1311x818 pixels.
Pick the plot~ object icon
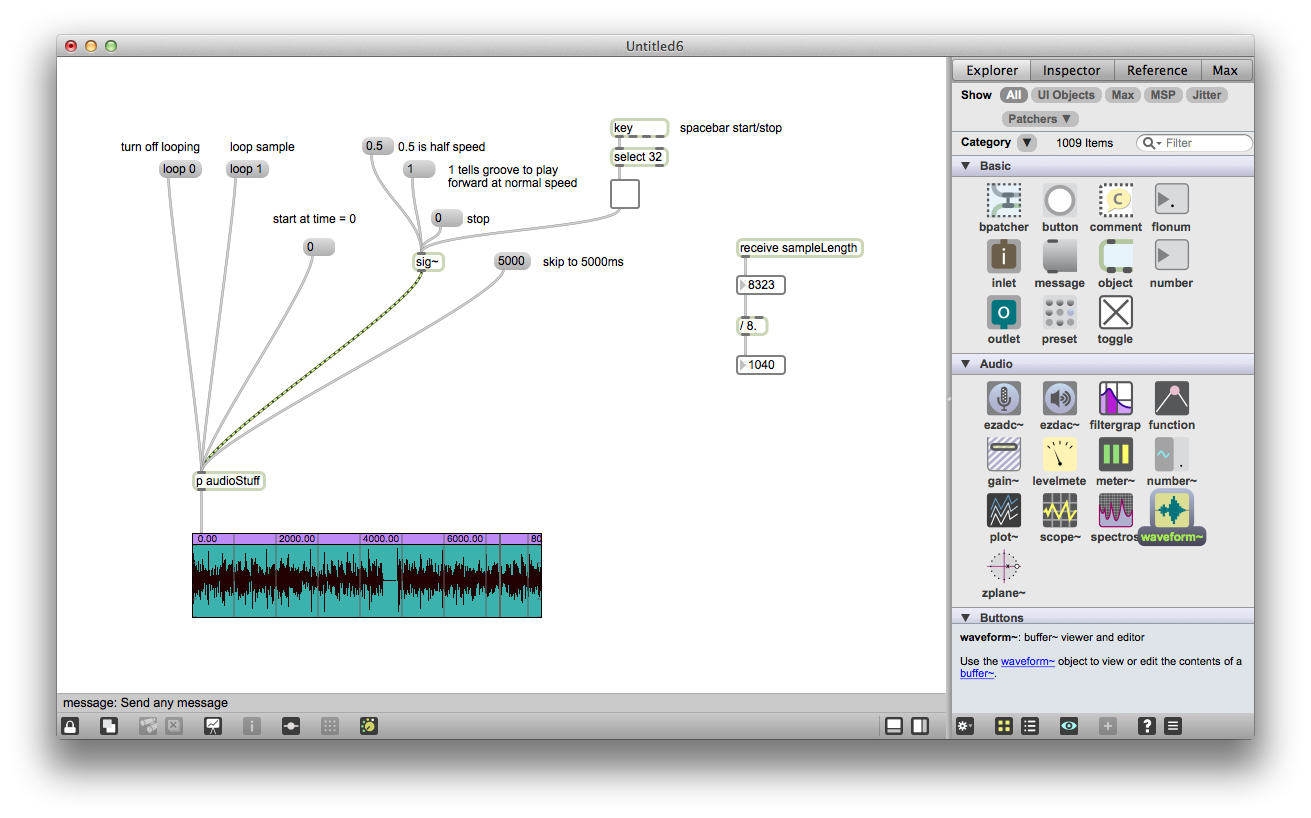click(x=1004, y=510)
